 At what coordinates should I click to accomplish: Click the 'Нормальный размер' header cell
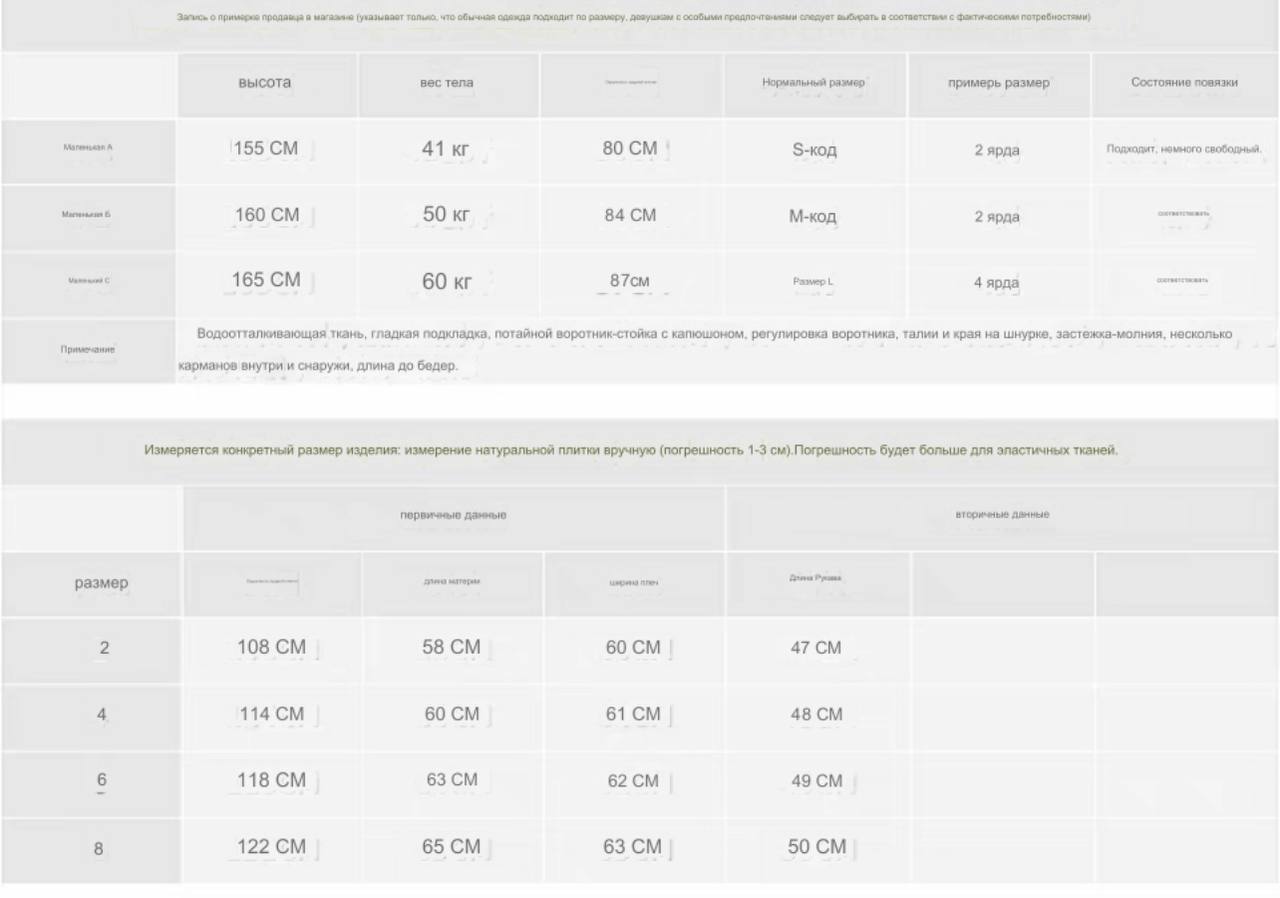(814, 83)
